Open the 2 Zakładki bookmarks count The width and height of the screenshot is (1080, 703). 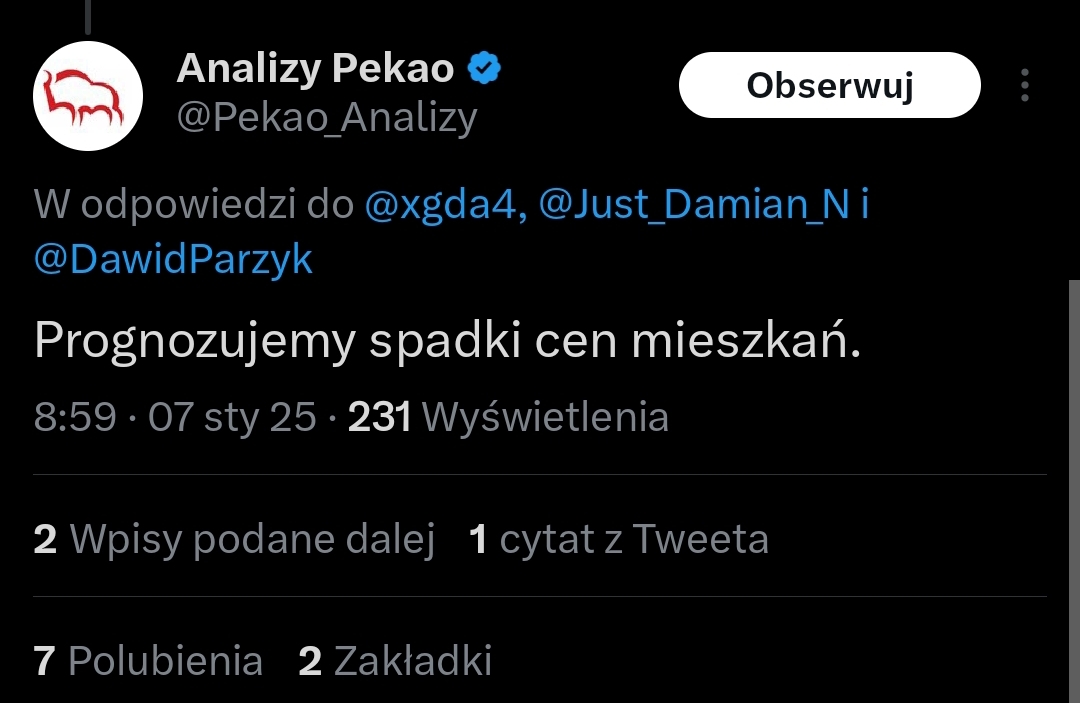coord(395,661)
